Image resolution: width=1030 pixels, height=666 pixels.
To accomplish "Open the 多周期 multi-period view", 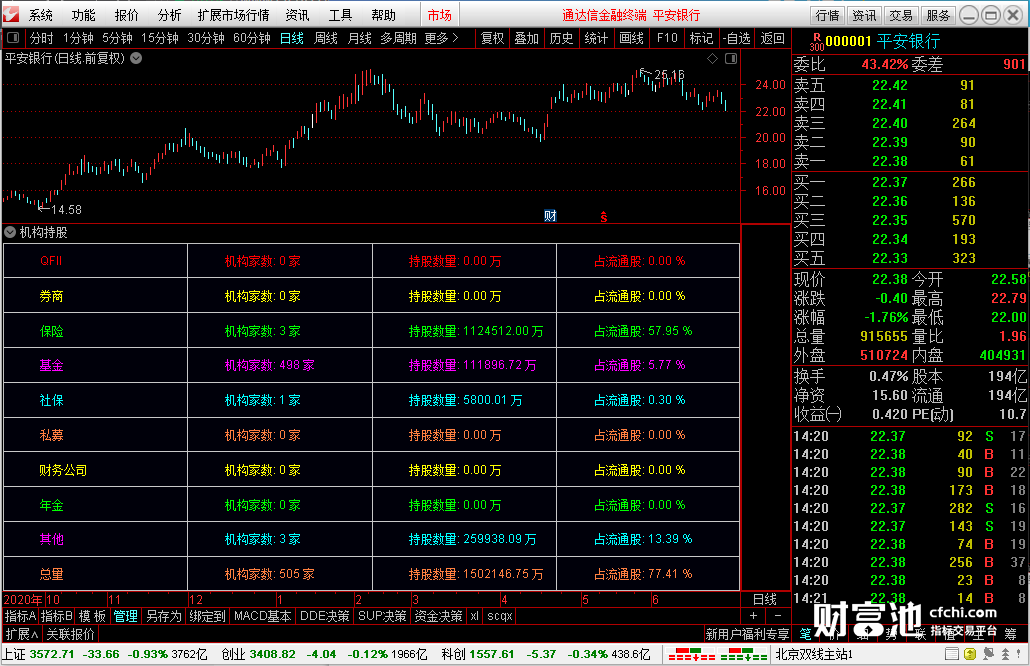I will click(398, 38).
